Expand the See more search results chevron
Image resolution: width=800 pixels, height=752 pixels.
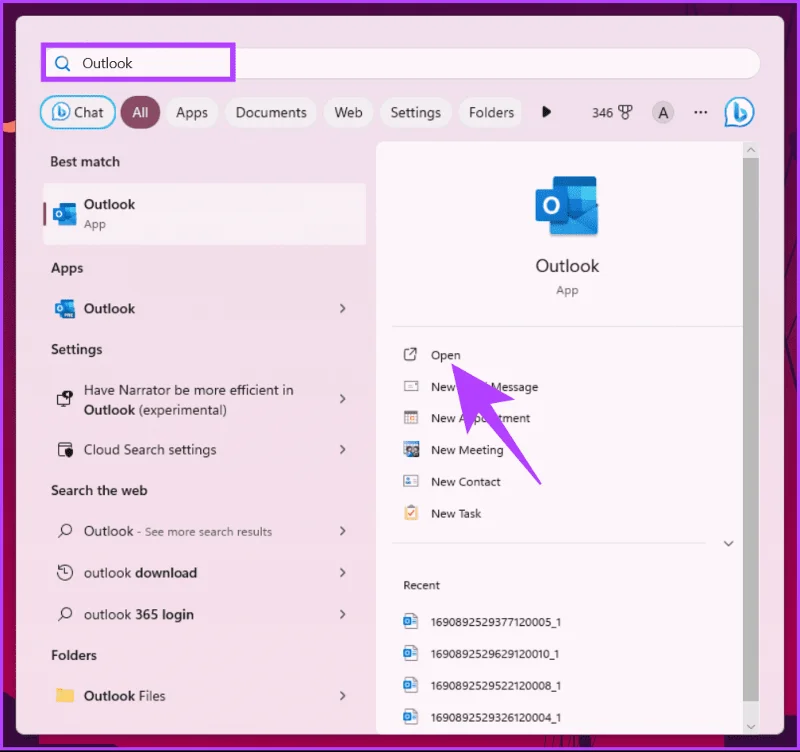(x=342, y=531)
